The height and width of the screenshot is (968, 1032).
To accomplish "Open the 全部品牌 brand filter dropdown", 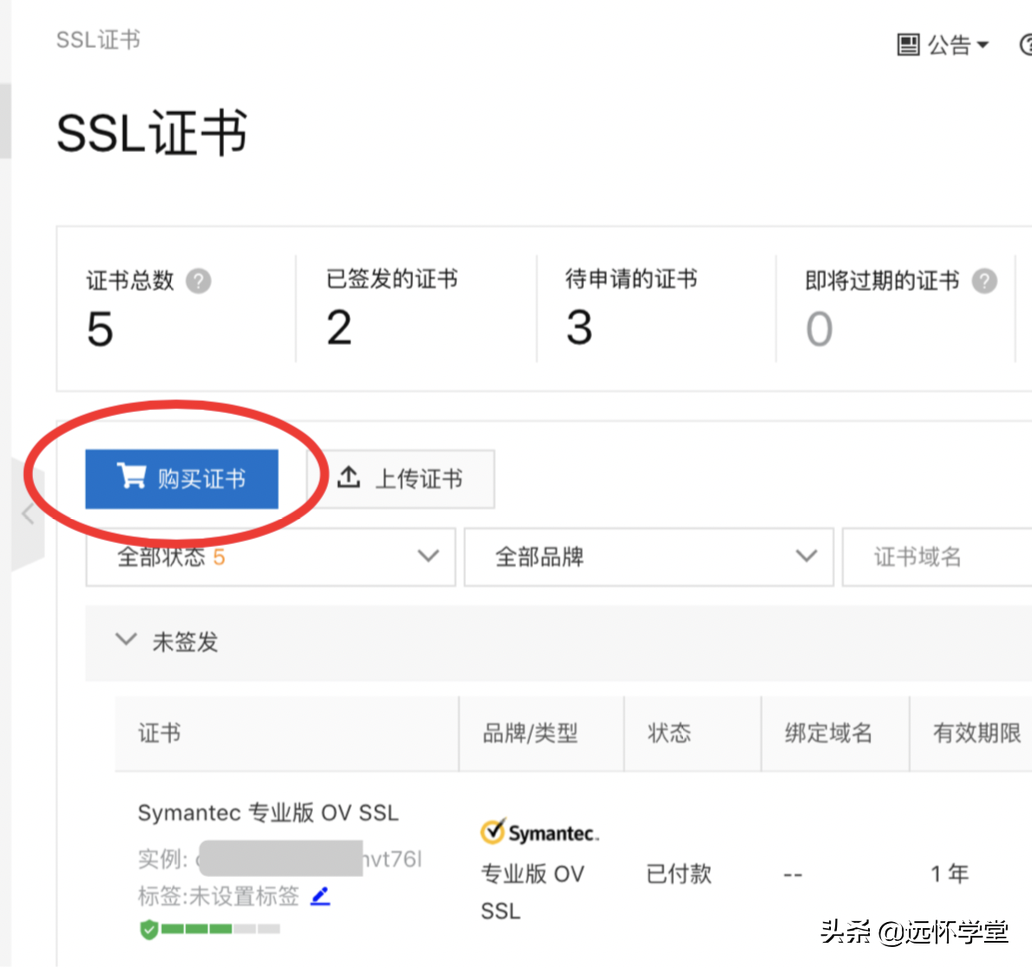I will 648,557.
